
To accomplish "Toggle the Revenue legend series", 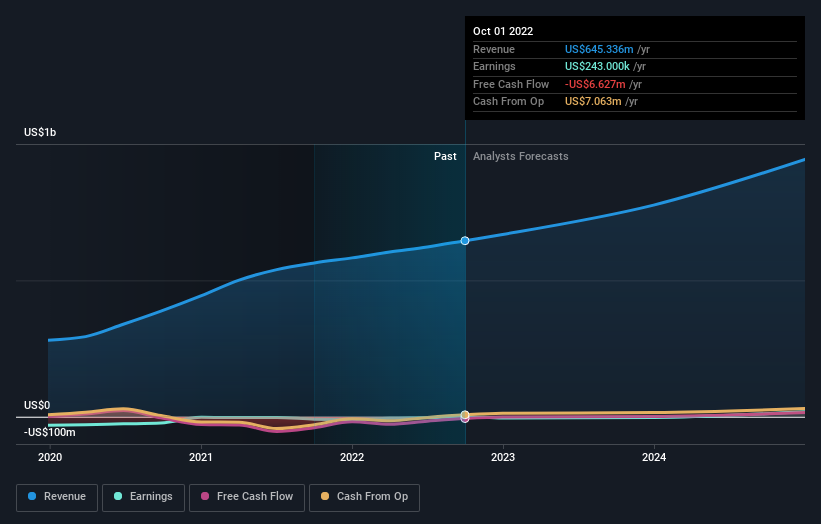I will coord(57,497).
